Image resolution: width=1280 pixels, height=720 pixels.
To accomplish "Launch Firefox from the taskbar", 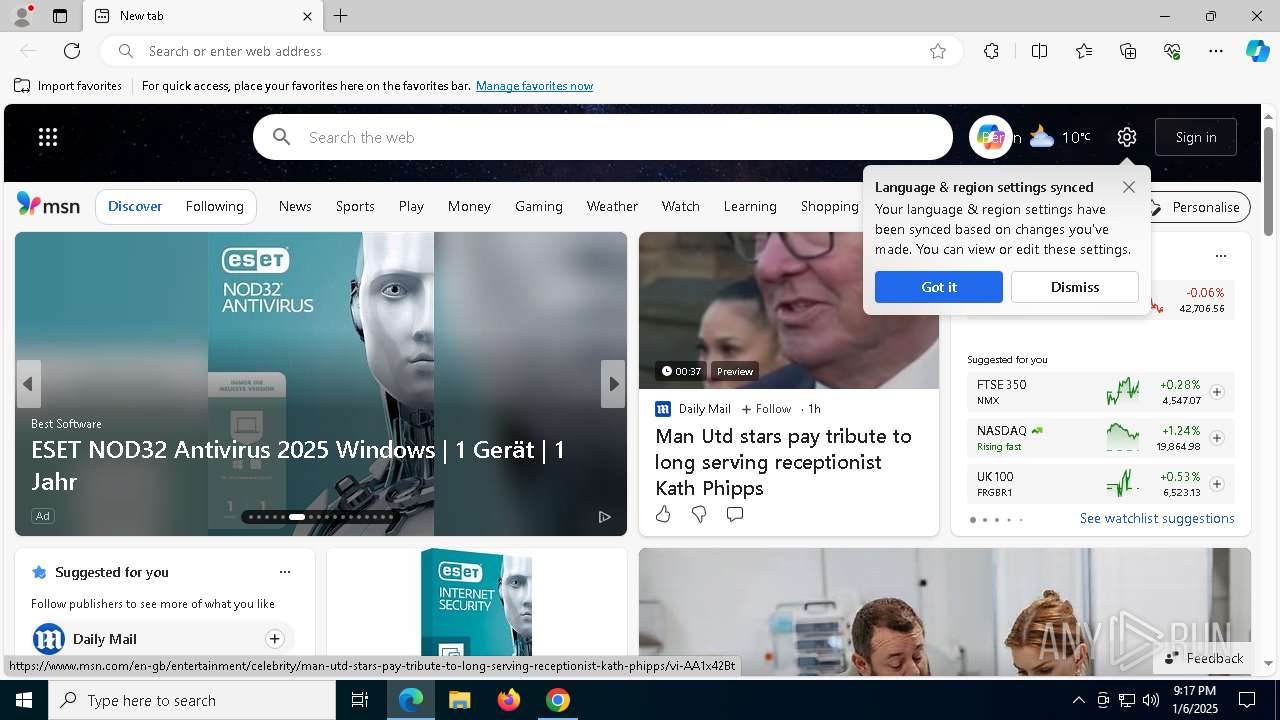I will (x=509, y=700).
